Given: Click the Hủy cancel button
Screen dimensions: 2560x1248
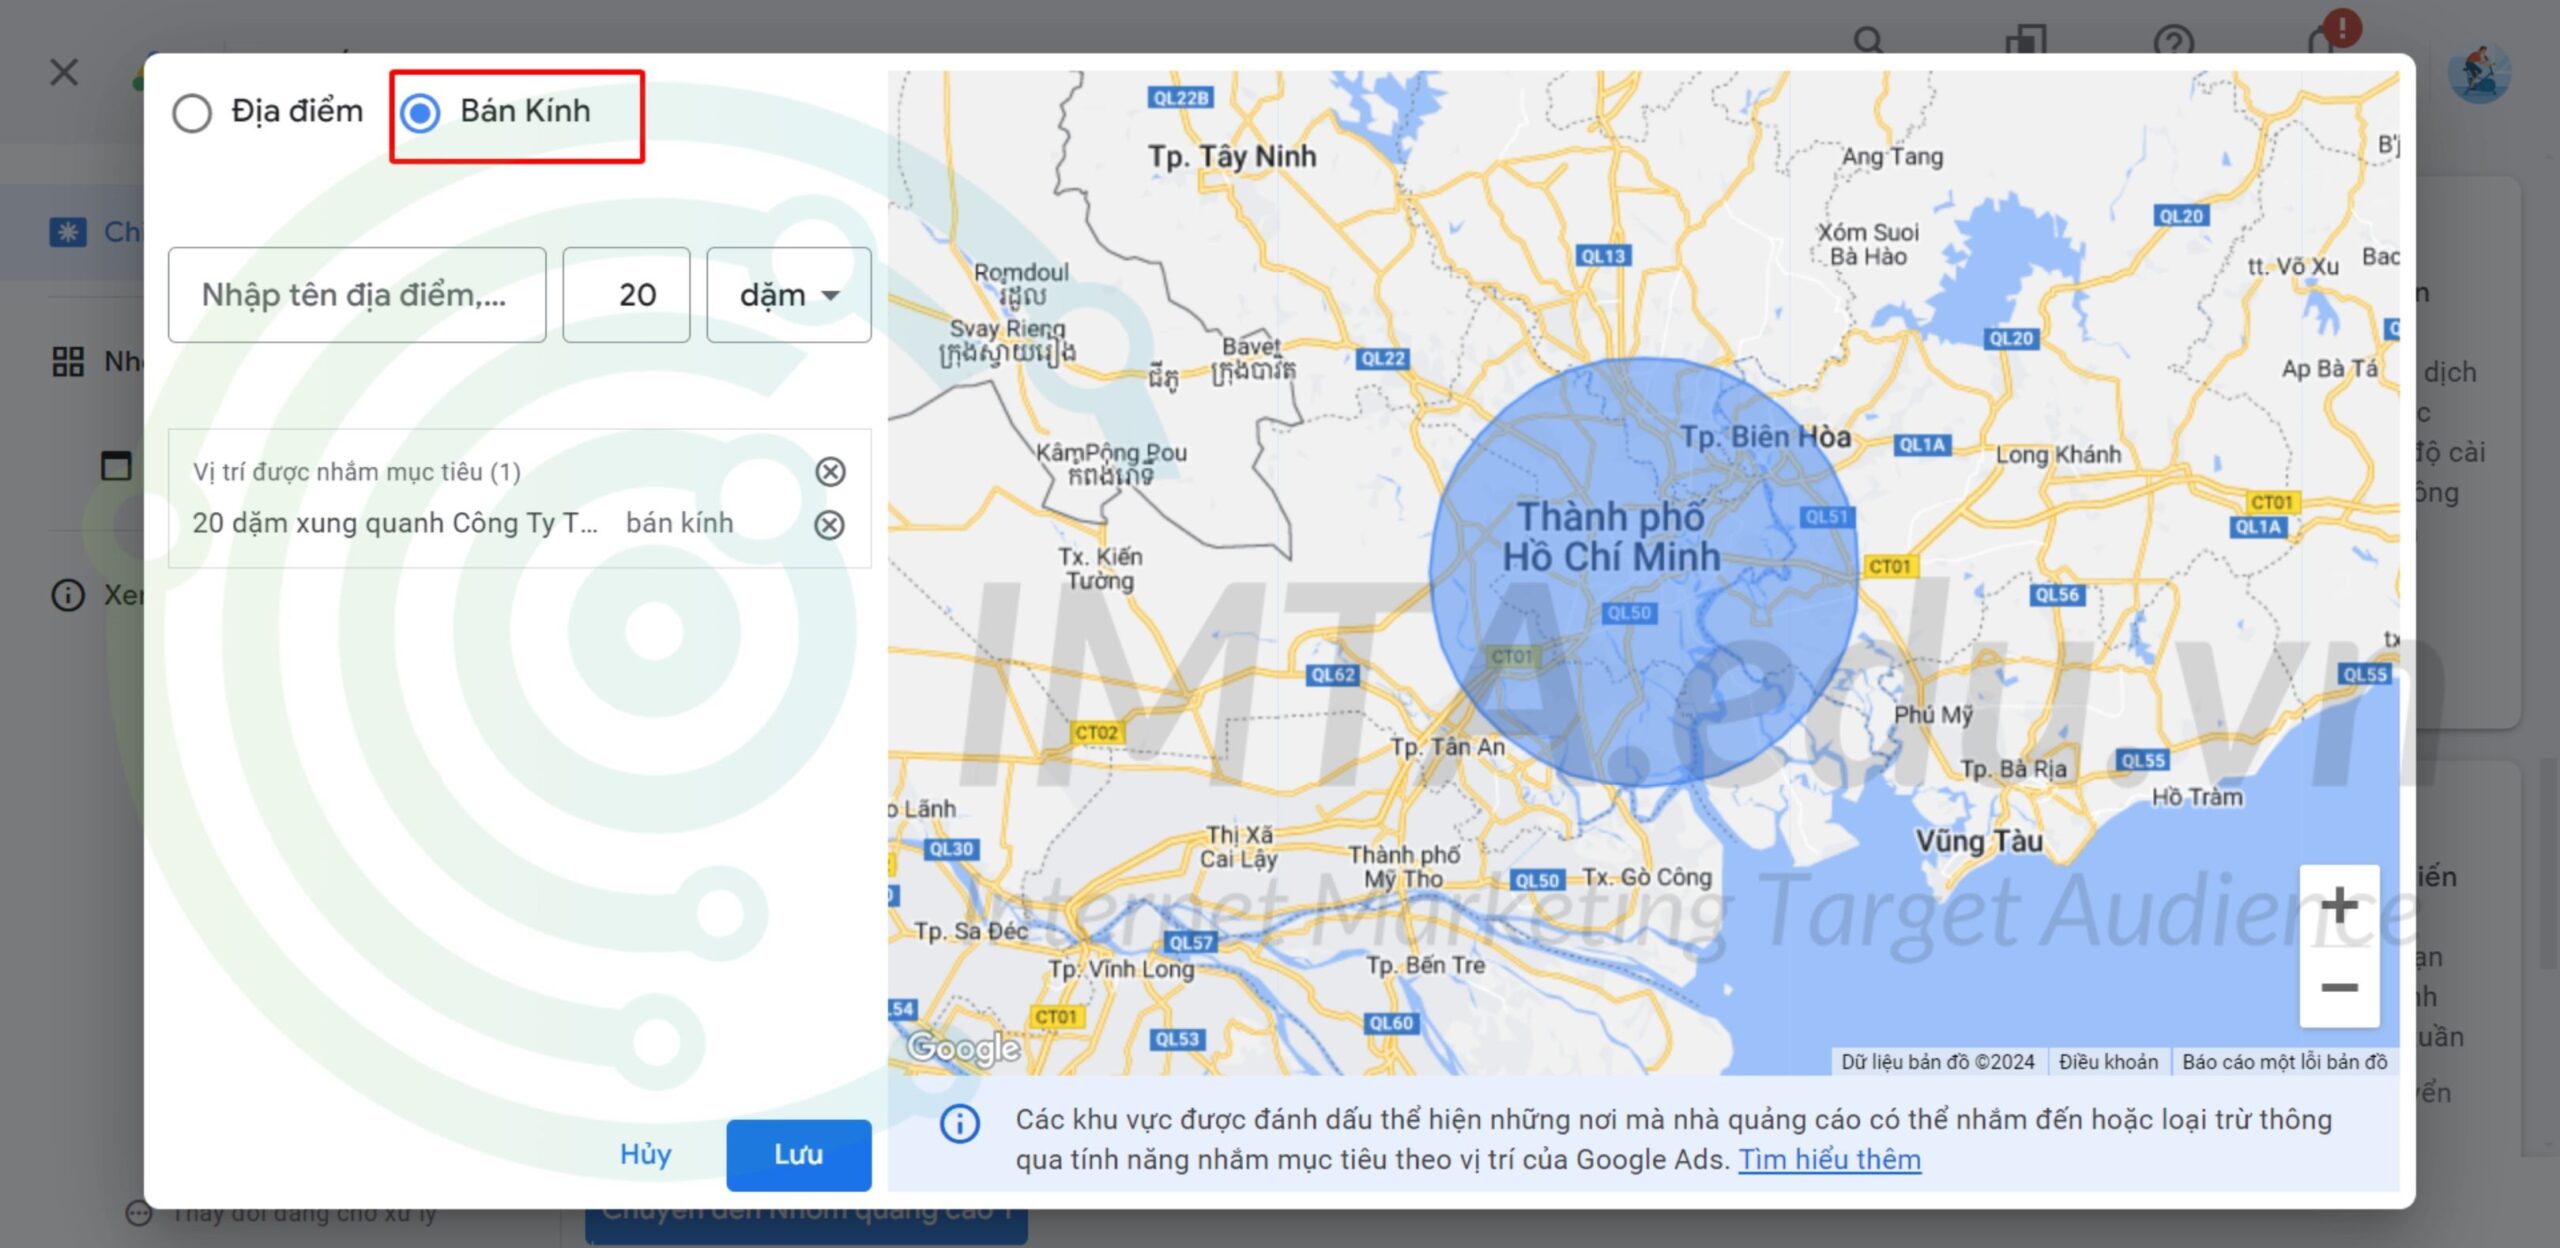Looking at the screenshot, I should 645,1154.
